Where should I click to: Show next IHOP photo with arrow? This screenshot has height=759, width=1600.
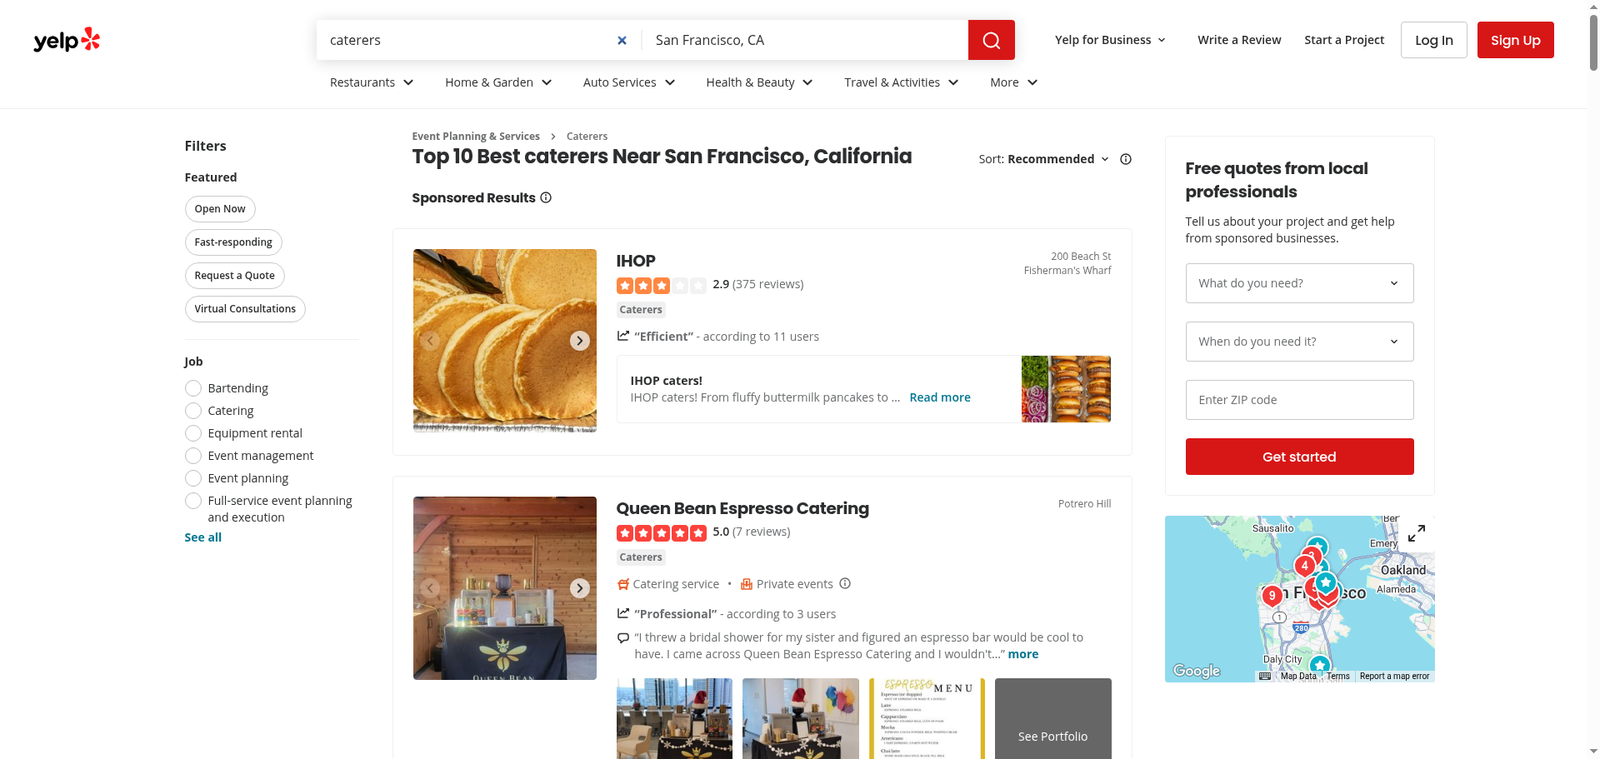[580, 341]
